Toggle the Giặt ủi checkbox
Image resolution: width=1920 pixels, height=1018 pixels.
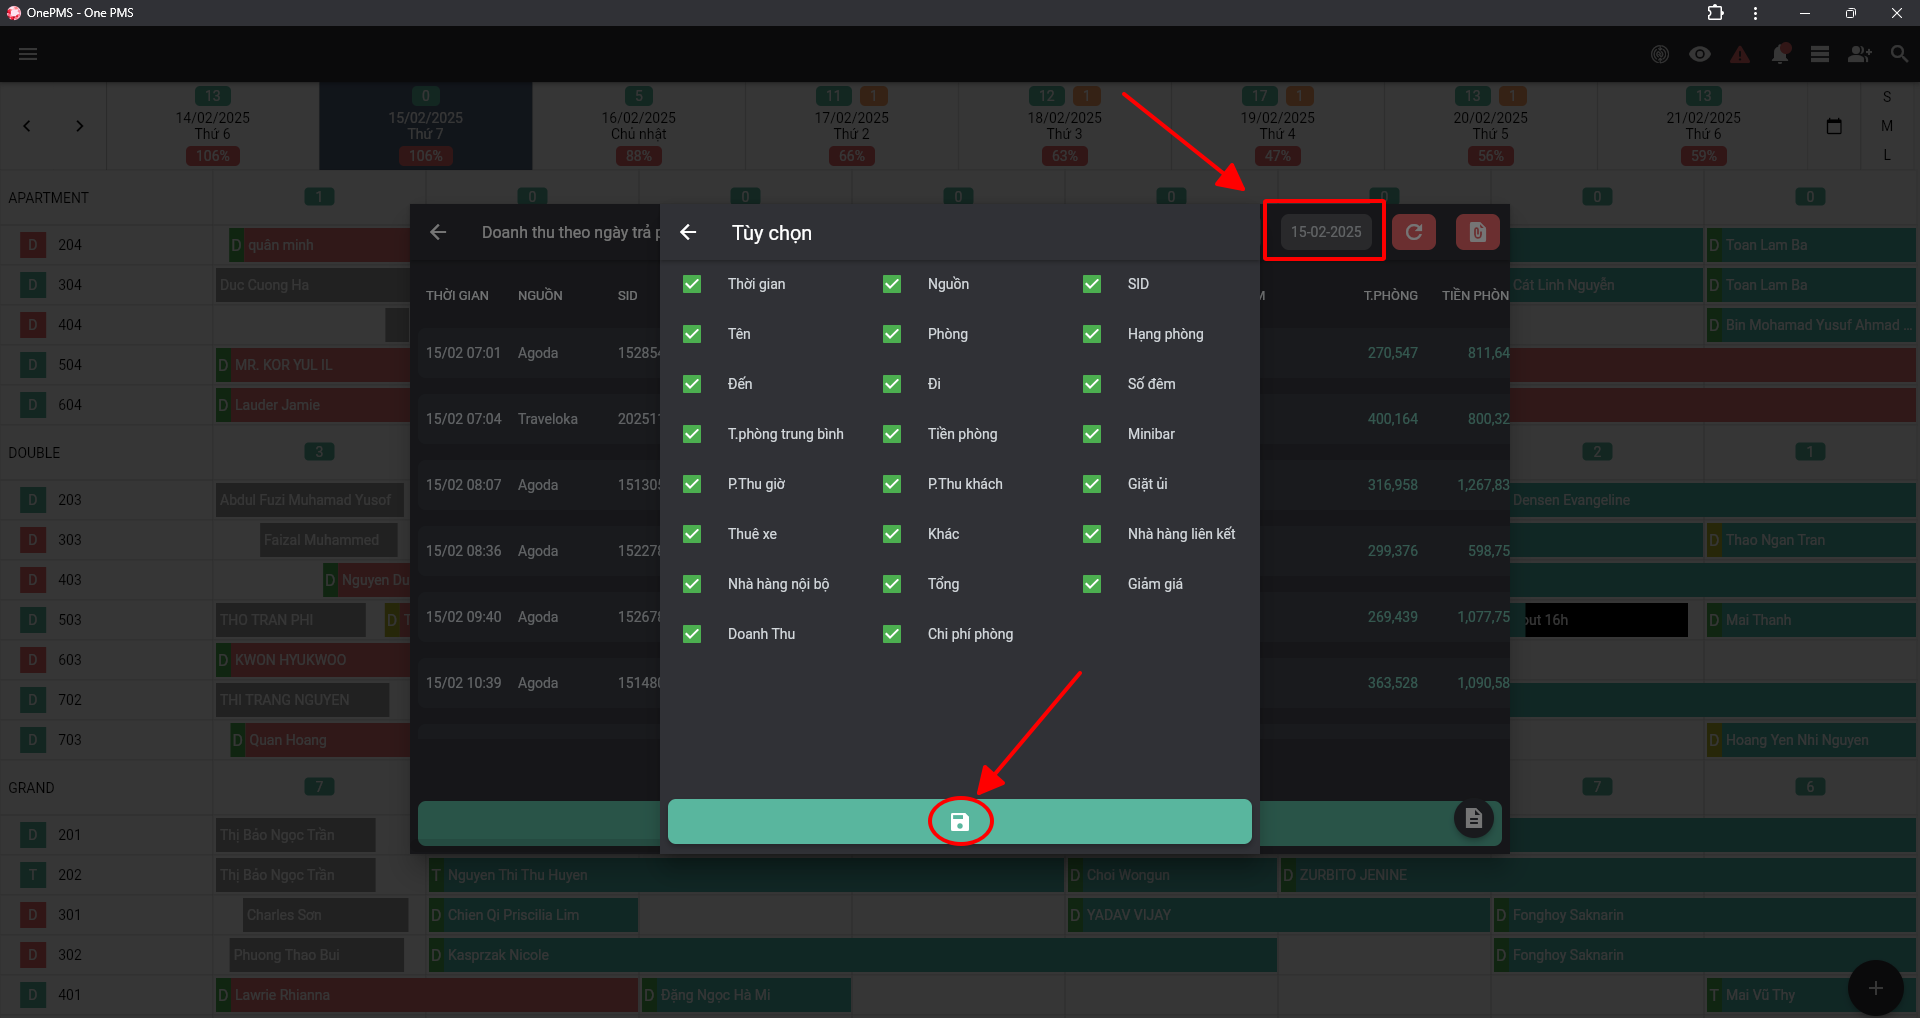[1092, 484]
